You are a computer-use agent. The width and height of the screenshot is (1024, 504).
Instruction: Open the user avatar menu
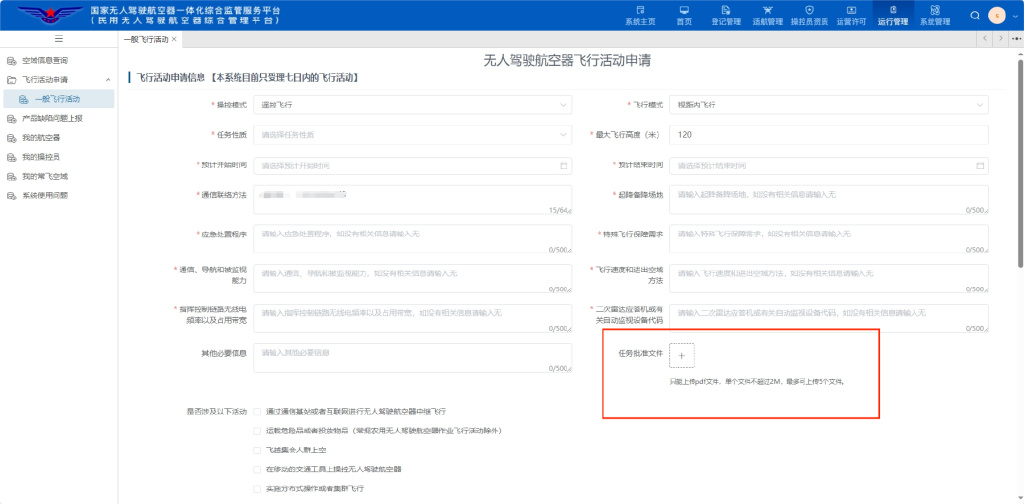pos(997,15)
